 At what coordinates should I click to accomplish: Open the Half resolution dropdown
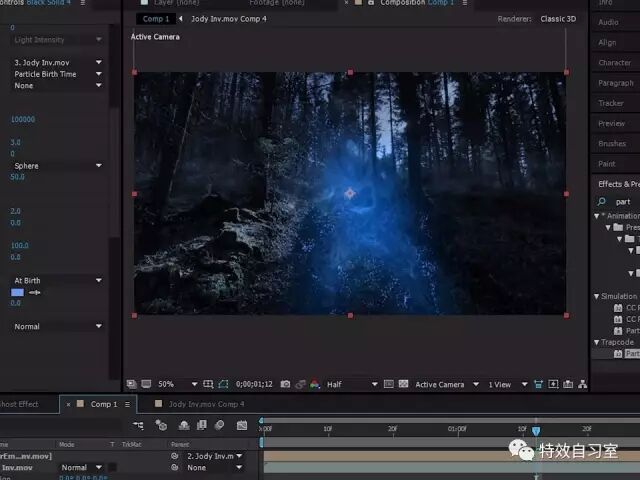tap(352, 384)
